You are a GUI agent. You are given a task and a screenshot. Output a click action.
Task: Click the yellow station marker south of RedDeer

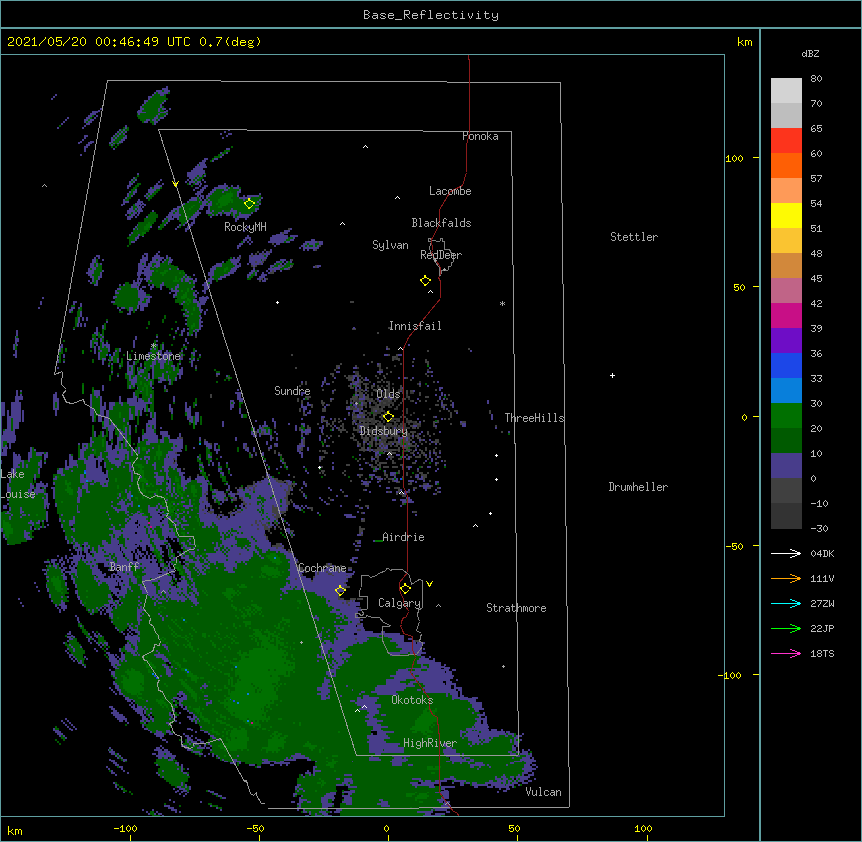[x=426, y=281]
